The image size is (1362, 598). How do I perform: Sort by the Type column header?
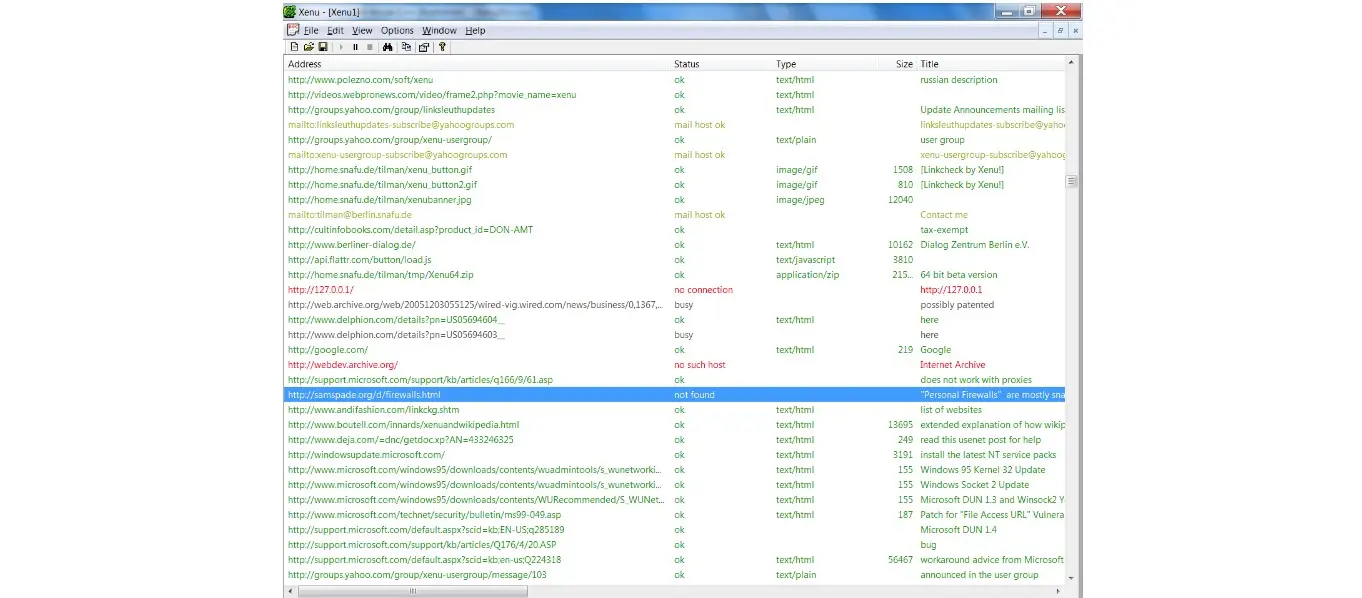[825, 64]
